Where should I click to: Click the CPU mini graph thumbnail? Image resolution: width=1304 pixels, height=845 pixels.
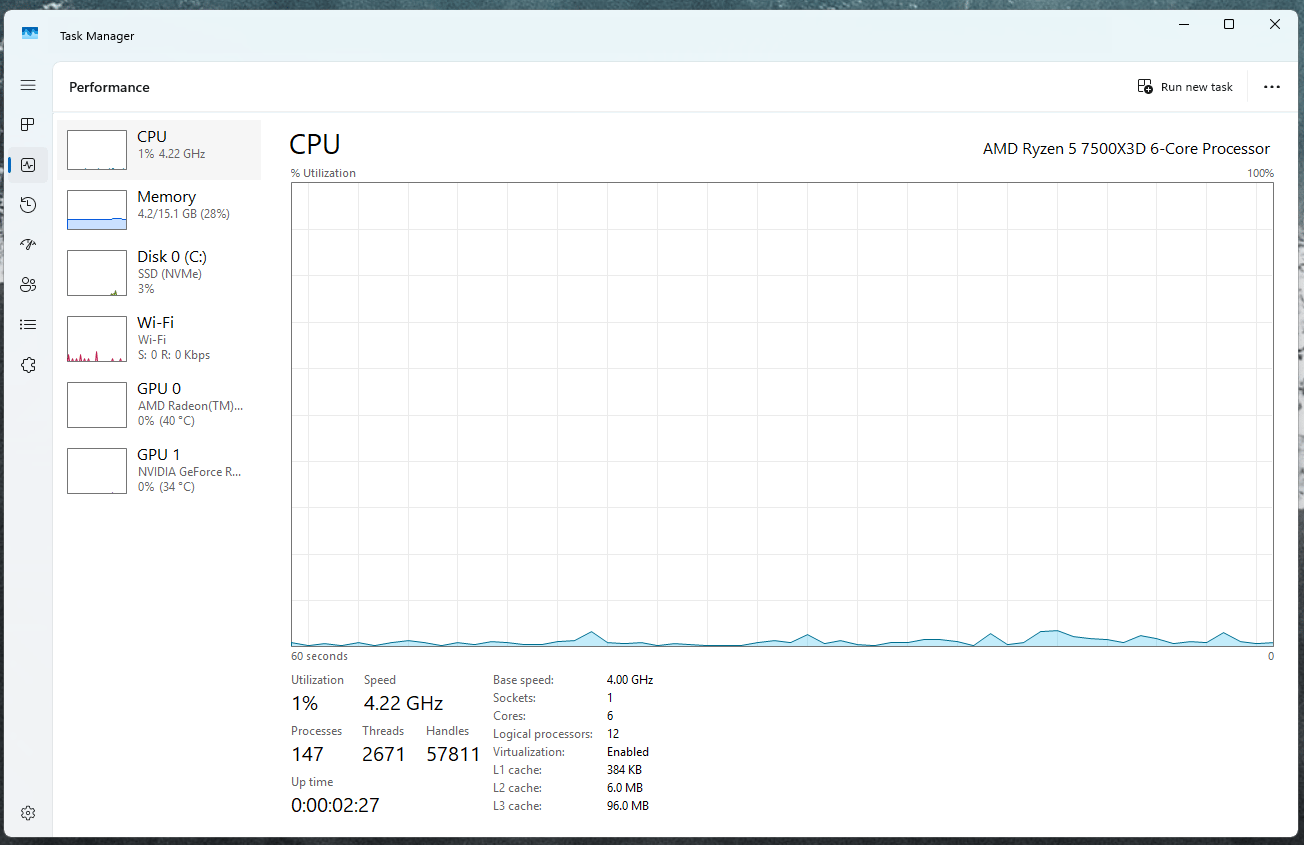(x=97, y=150)
